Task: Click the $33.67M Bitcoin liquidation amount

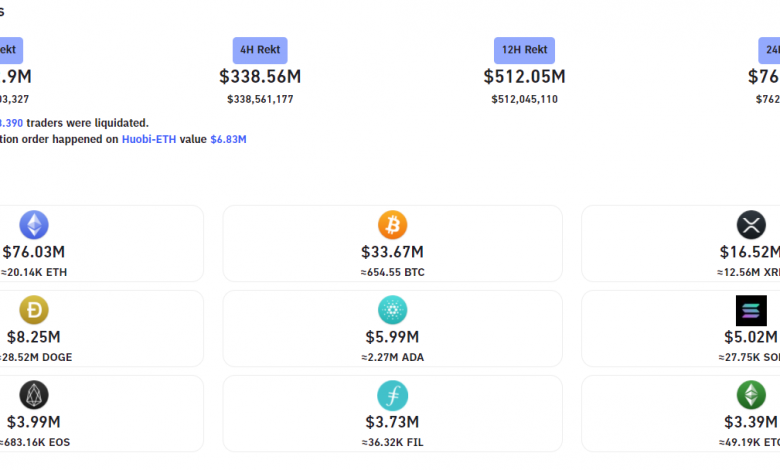Action: [392, 252]
